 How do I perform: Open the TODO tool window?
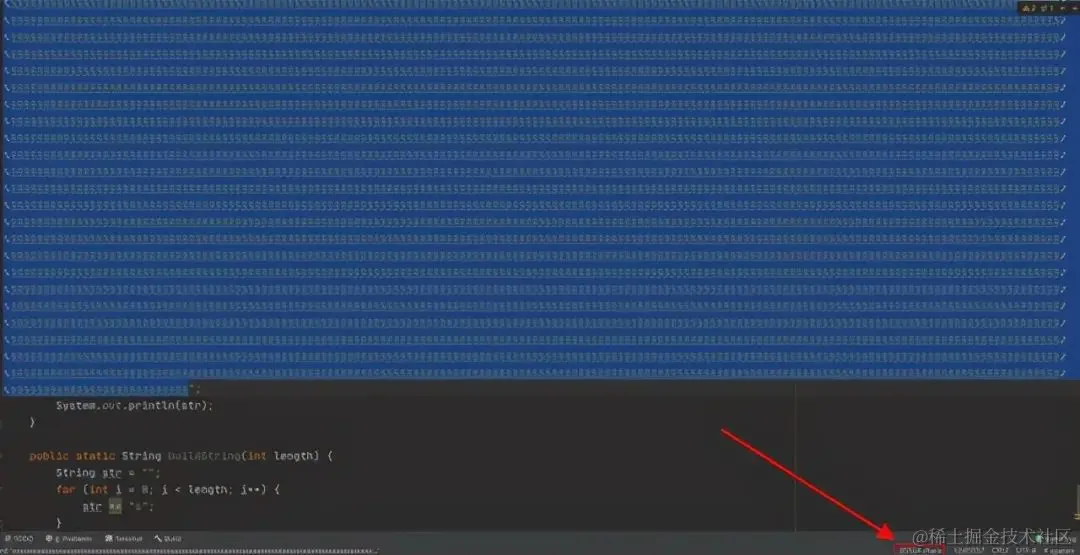[19, 538]
